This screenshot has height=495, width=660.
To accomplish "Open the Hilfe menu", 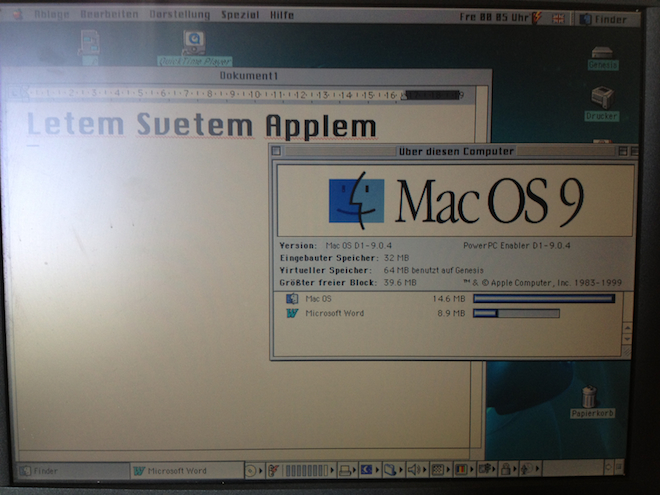I will [282, 15].
